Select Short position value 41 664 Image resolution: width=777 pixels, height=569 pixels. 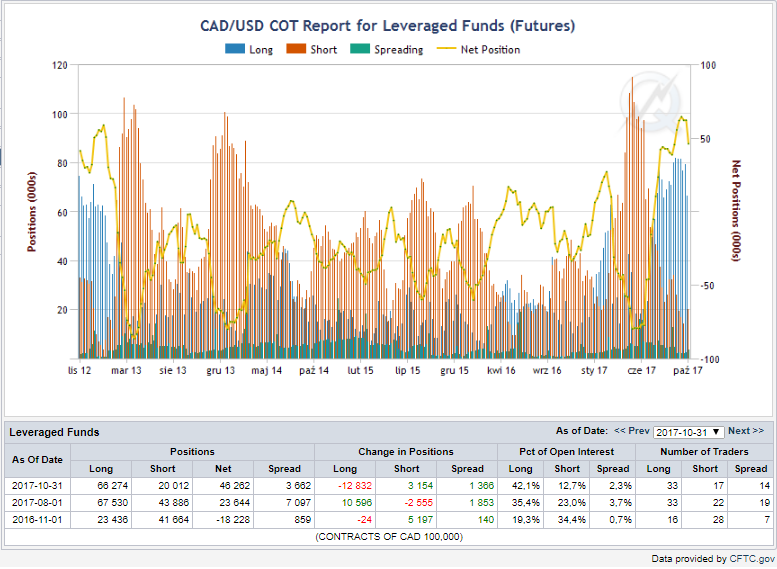173,519
